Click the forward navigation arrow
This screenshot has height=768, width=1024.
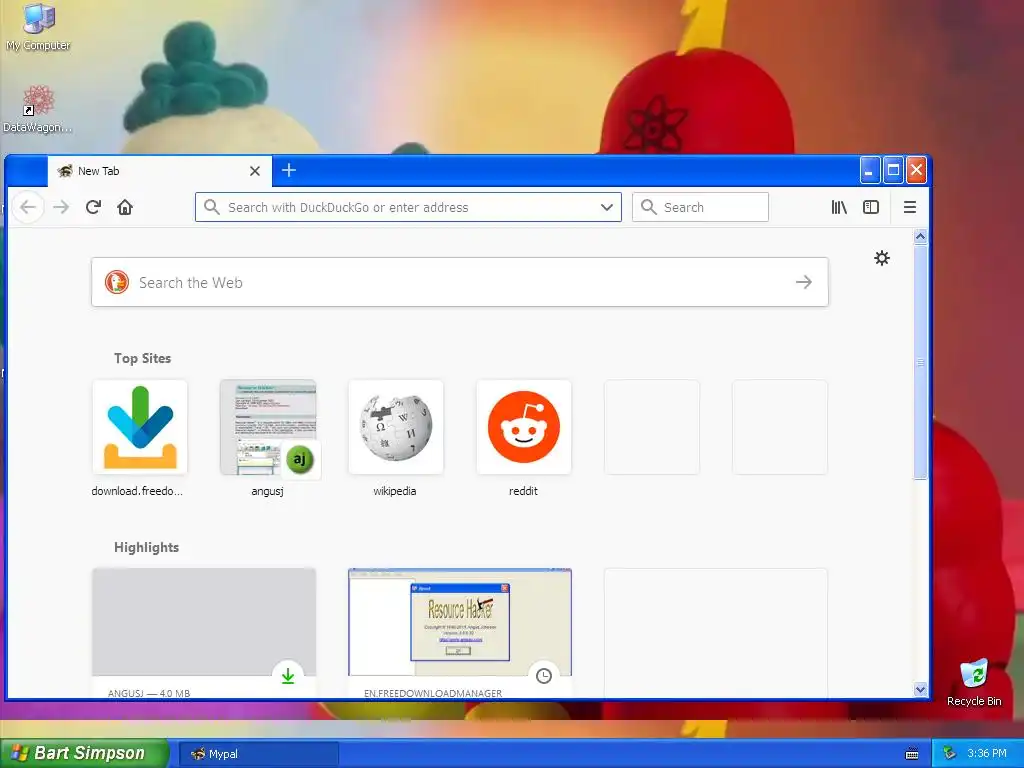61,207
